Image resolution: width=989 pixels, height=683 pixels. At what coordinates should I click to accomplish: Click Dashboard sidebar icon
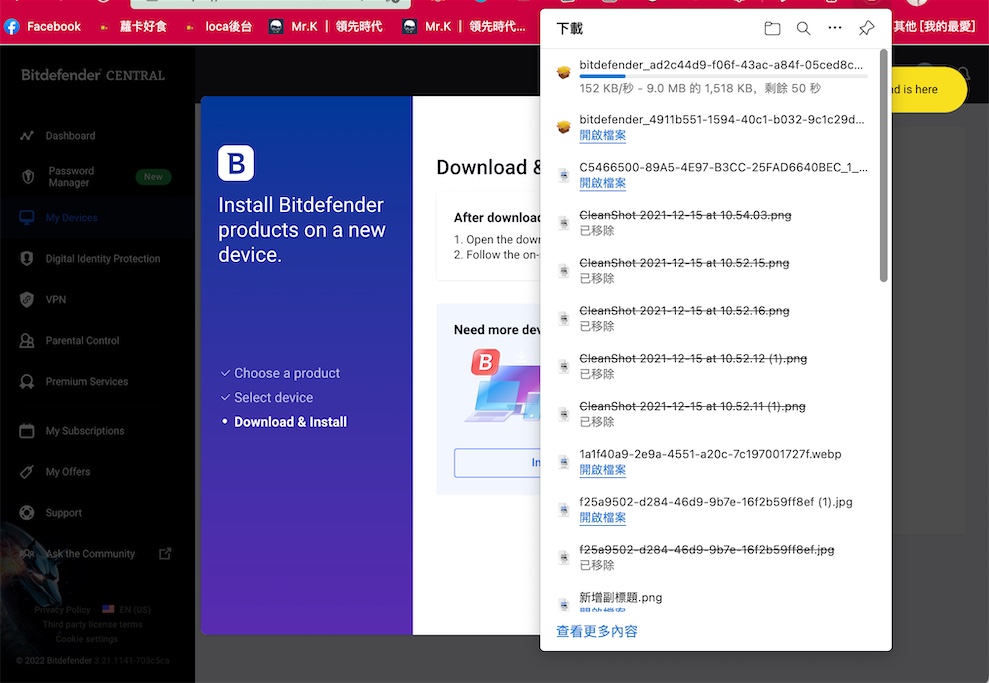[26, 136]
